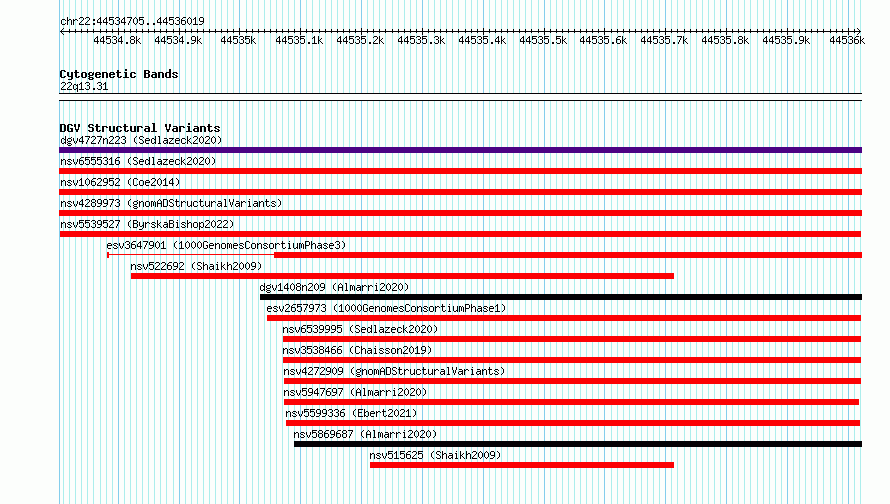Click the 44535.4k ruler tick label
Screen dimensions: 890x504
click(482, 40)
